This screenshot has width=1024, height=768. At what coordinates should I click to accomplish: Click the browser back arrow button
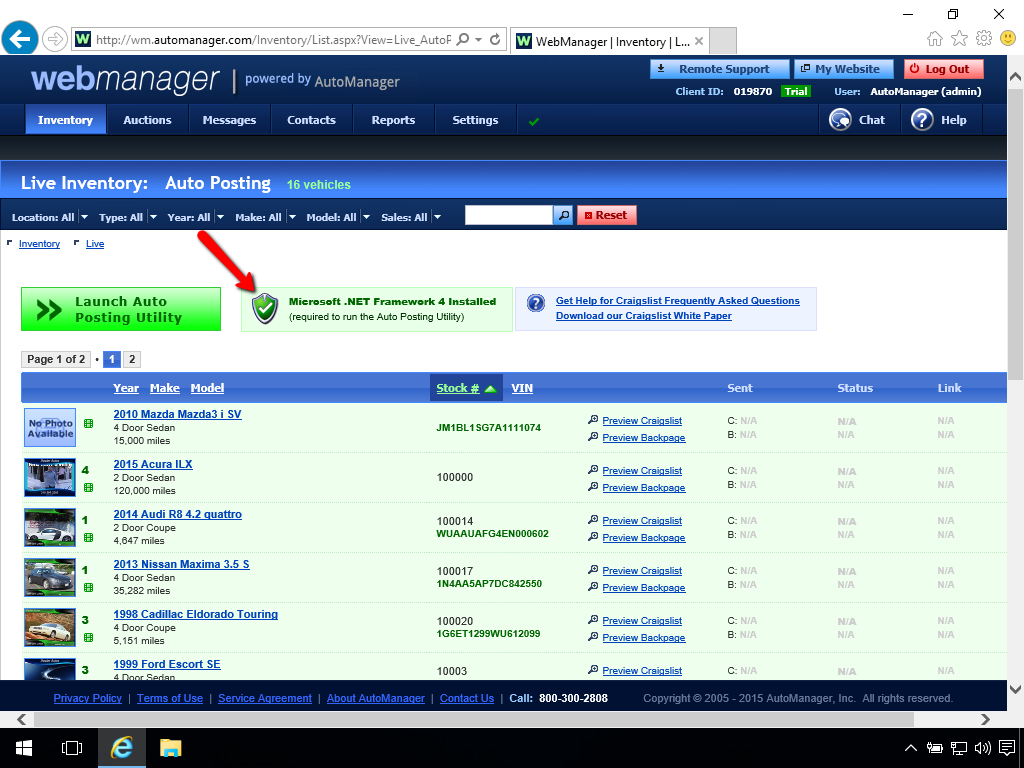click(20, 39)
